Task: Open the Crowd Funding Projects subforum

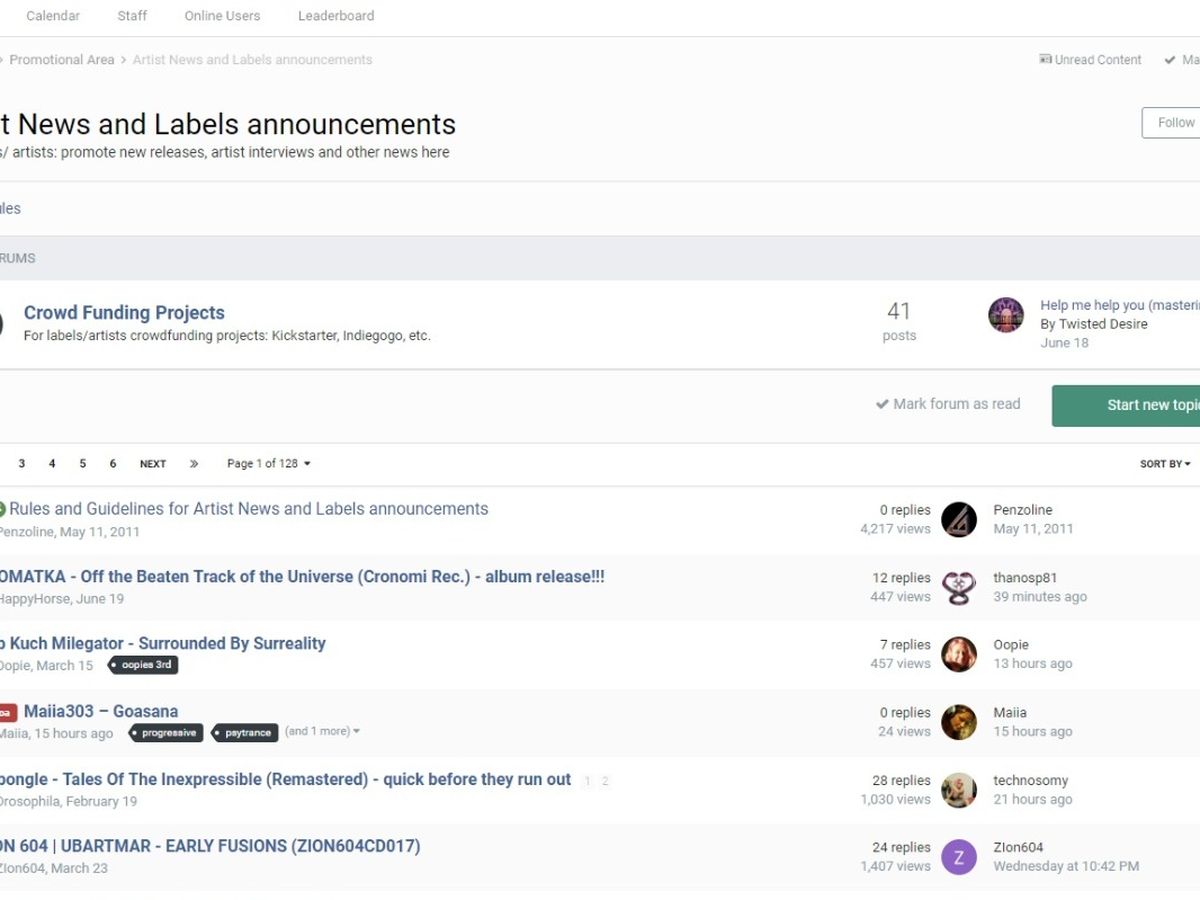Action: 124,313
